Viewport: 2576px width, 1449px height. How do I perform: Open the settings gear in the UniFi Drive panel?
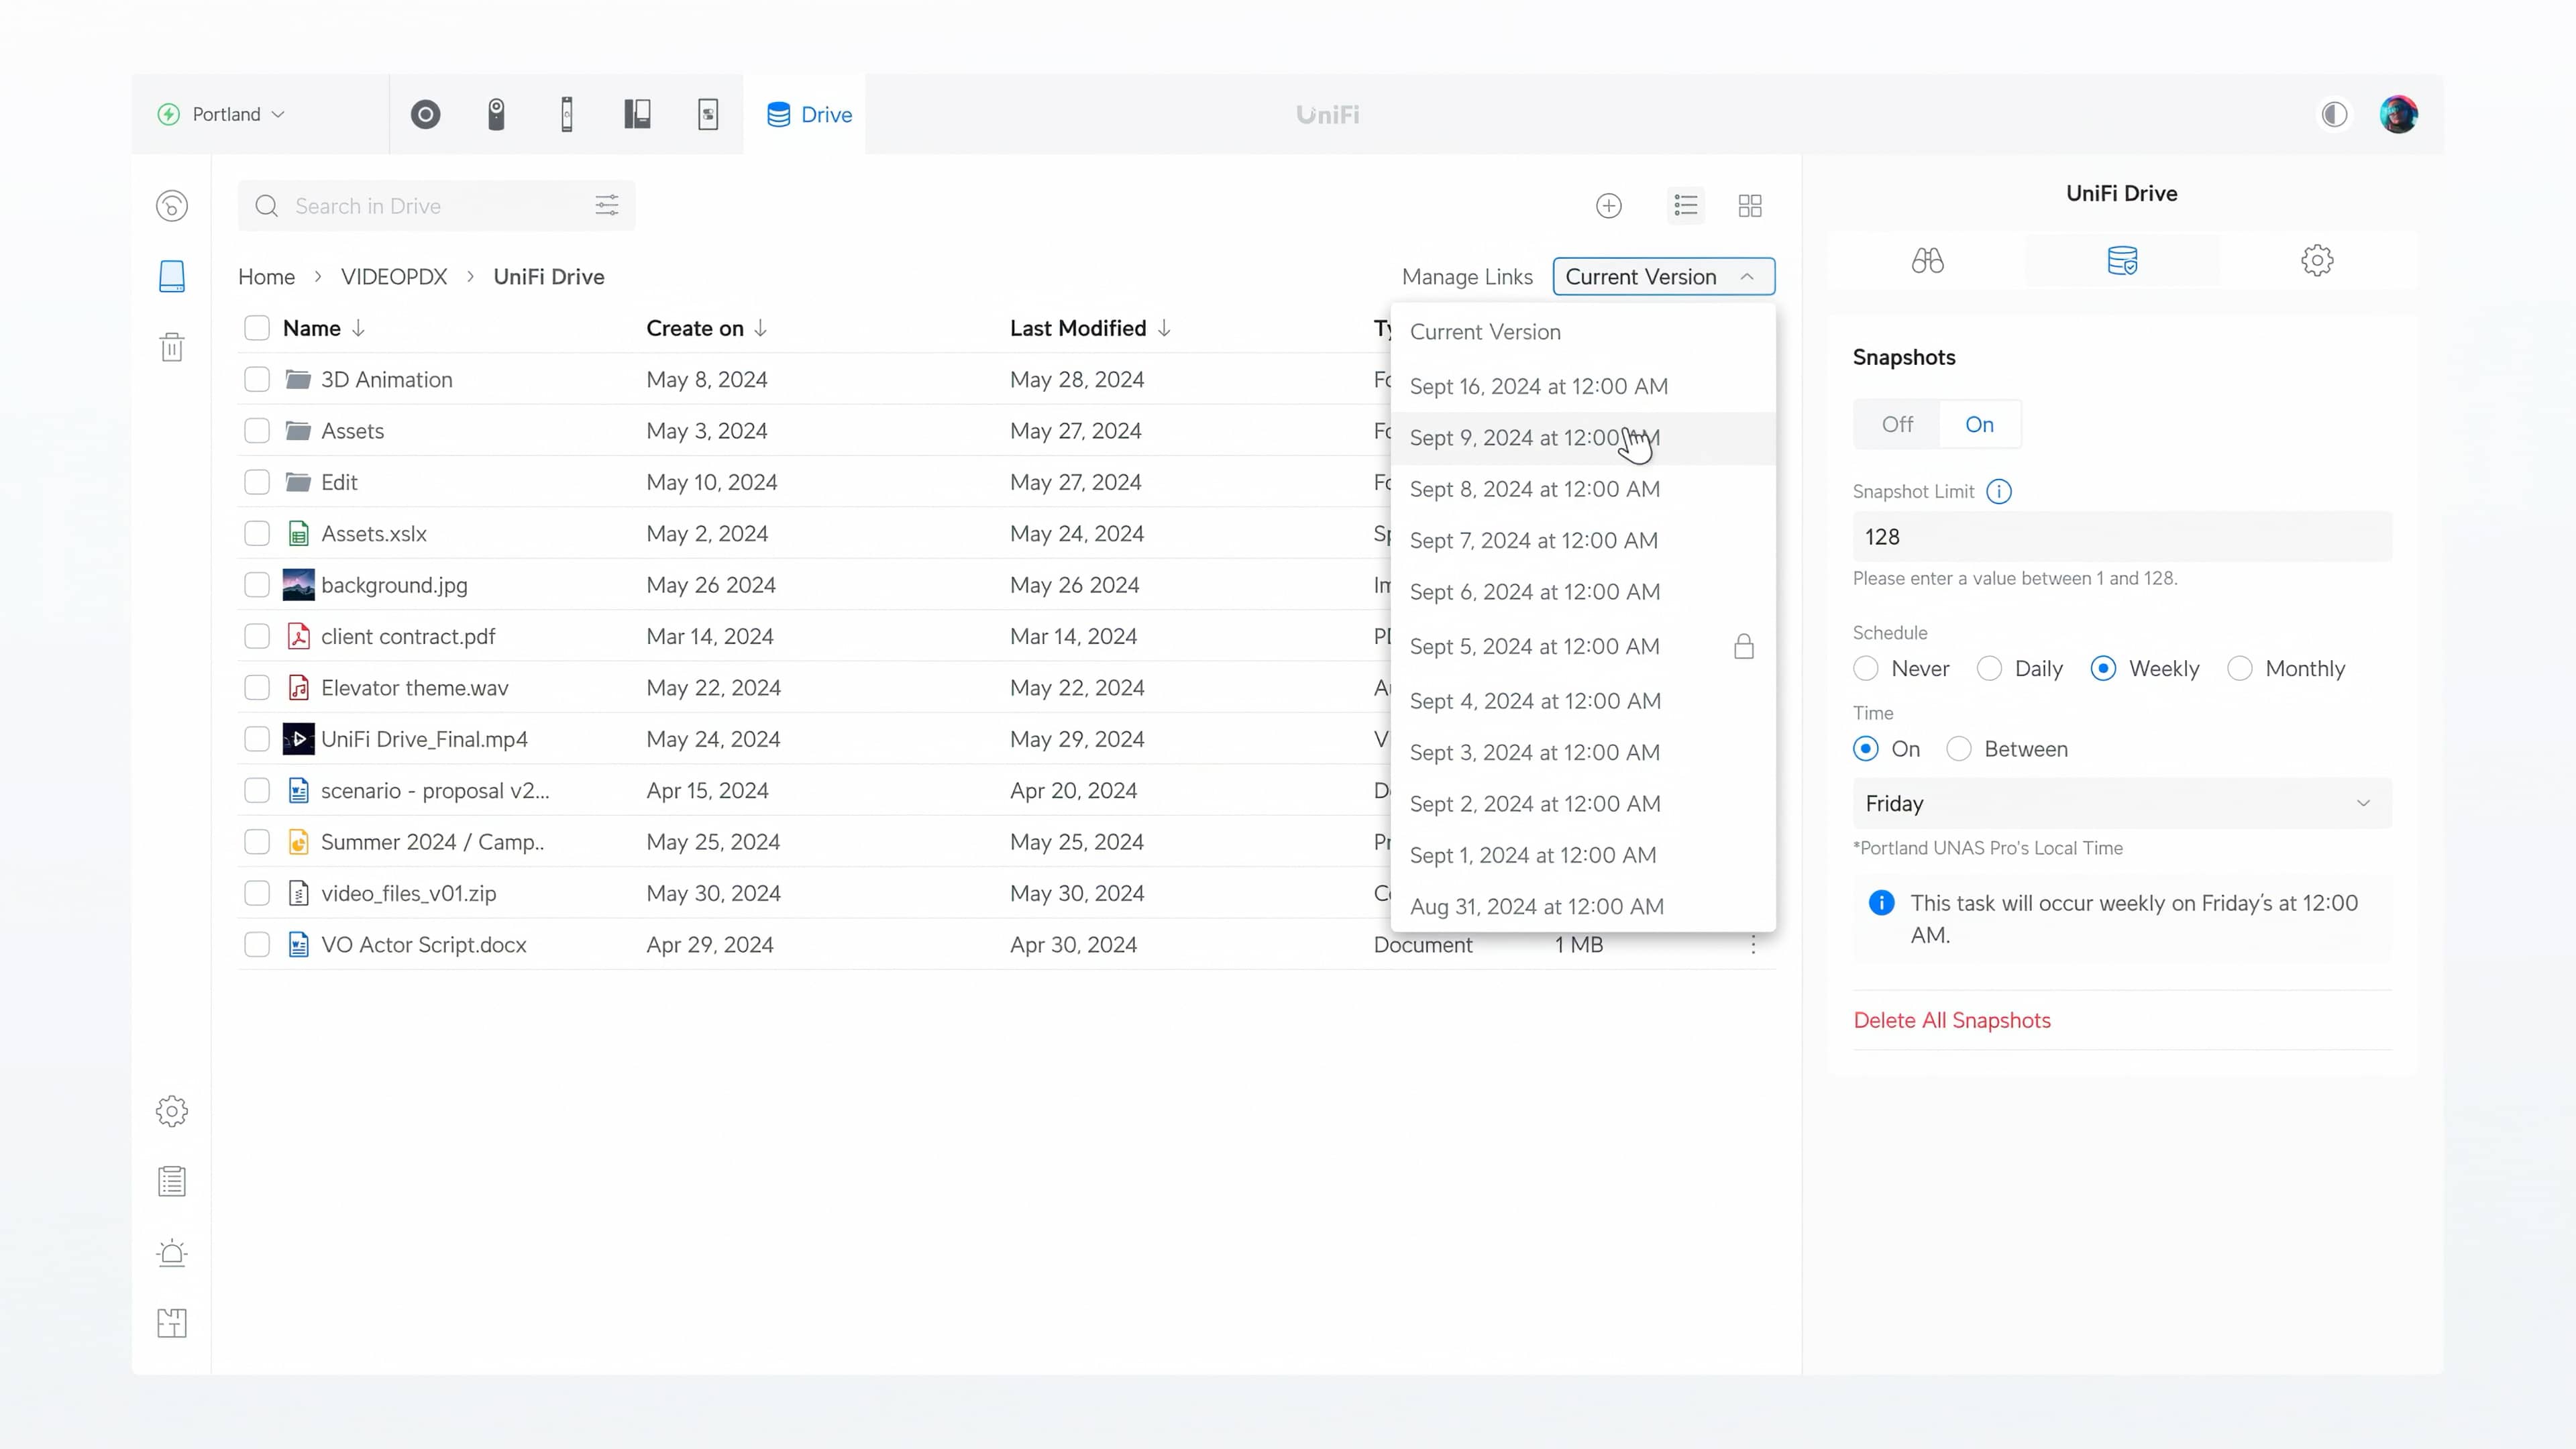click(2318, 260)
